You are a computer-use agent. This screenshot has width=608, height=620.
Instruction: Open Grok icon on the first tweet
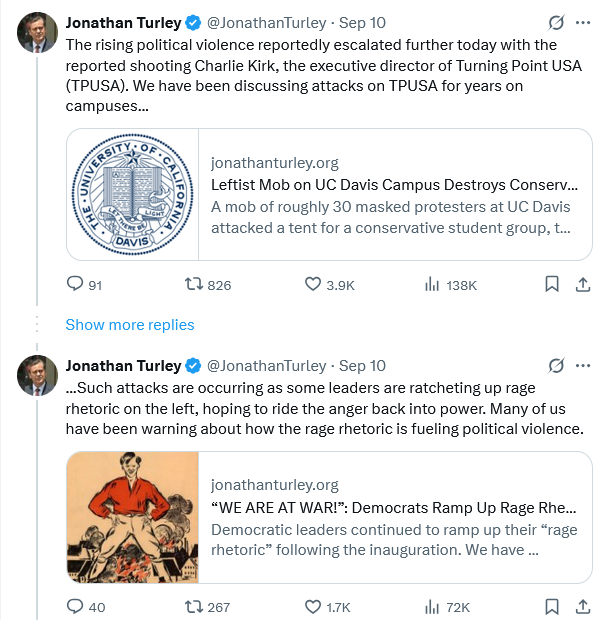(557, 22)
